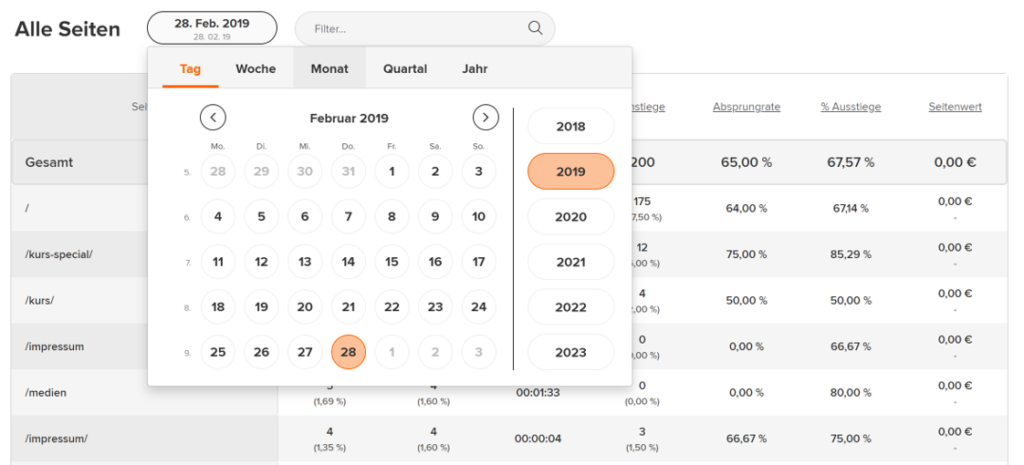Open the date range selector 28. Feb. 2019
The image size is (1024, 465).
212,28
